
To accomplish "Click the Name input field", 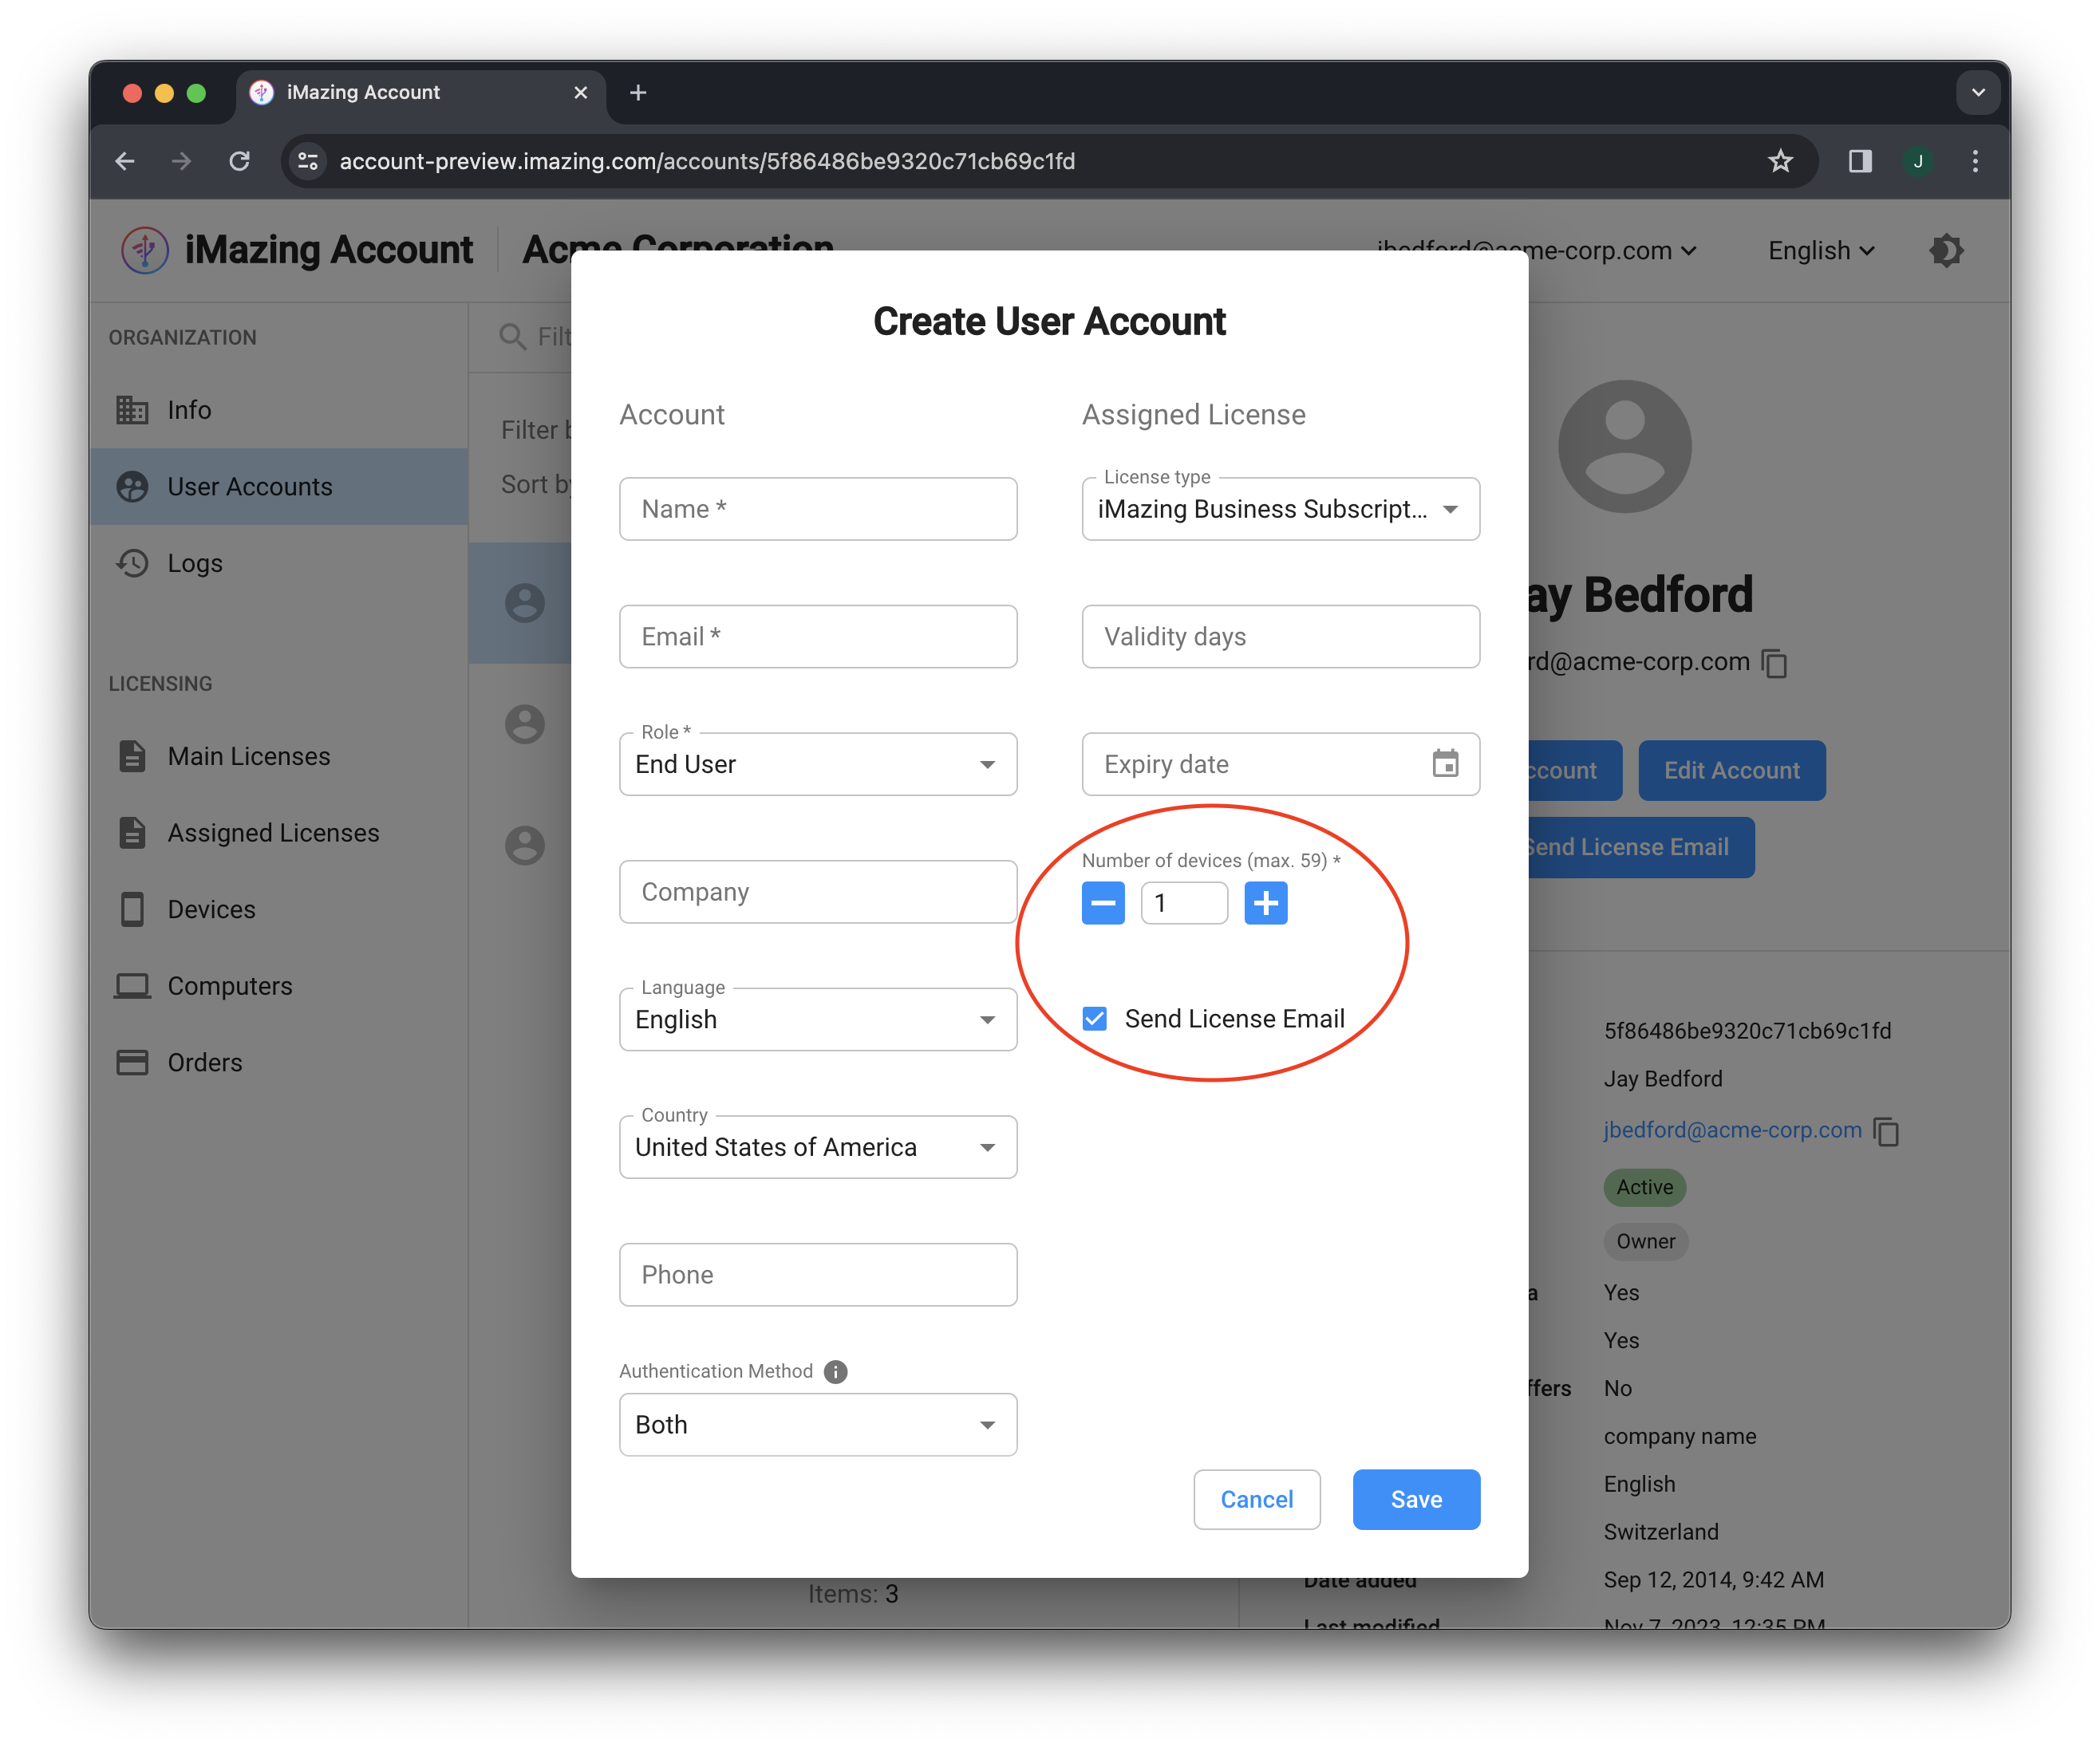I will 818,509.
